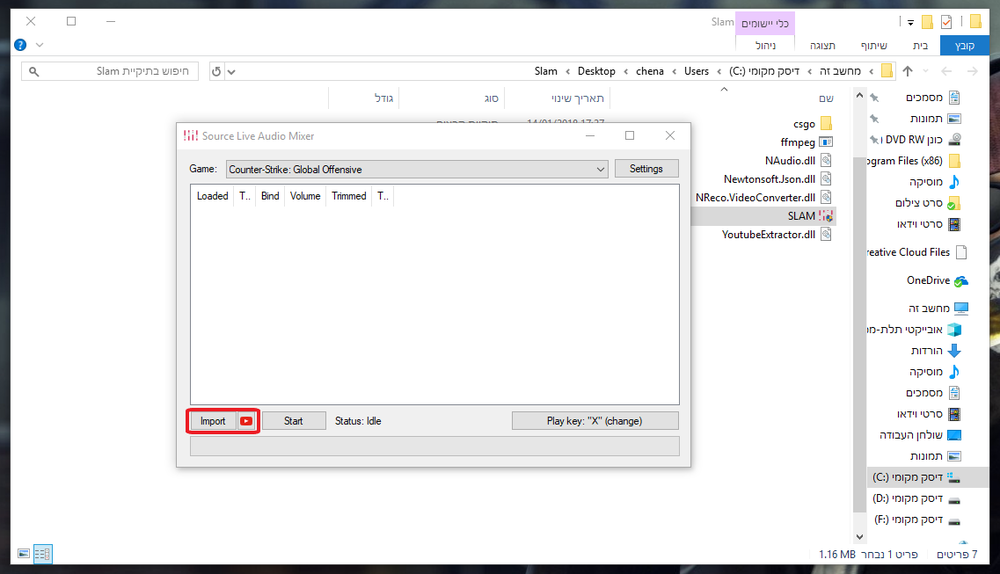Open Creative Cloud Files in sidebar
The image size is (1000, 574).
click(917, 252)
